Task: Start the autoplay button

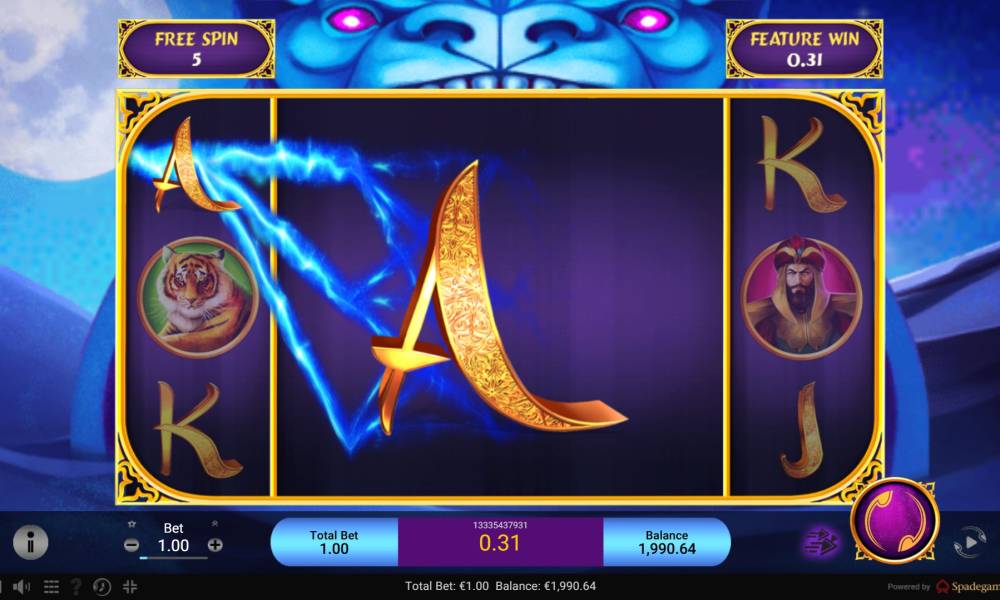Action: pyautogui.click(x=969, y=542)
